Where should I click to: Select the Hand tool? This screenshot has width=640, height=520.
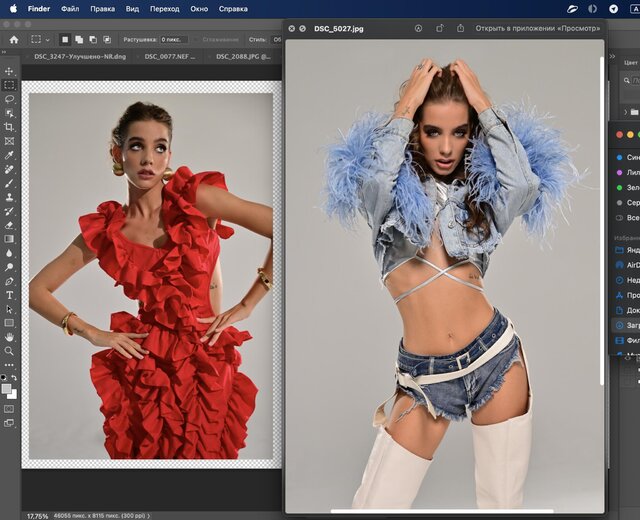[x=9, y=337]
